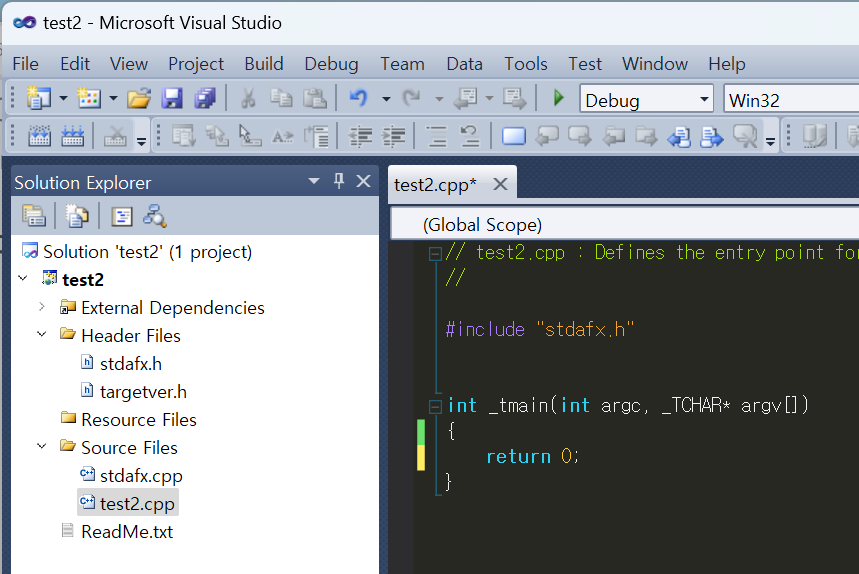Undo the last action with the blue arrow
Screen dimensions: 859x574
click(358, 99)
